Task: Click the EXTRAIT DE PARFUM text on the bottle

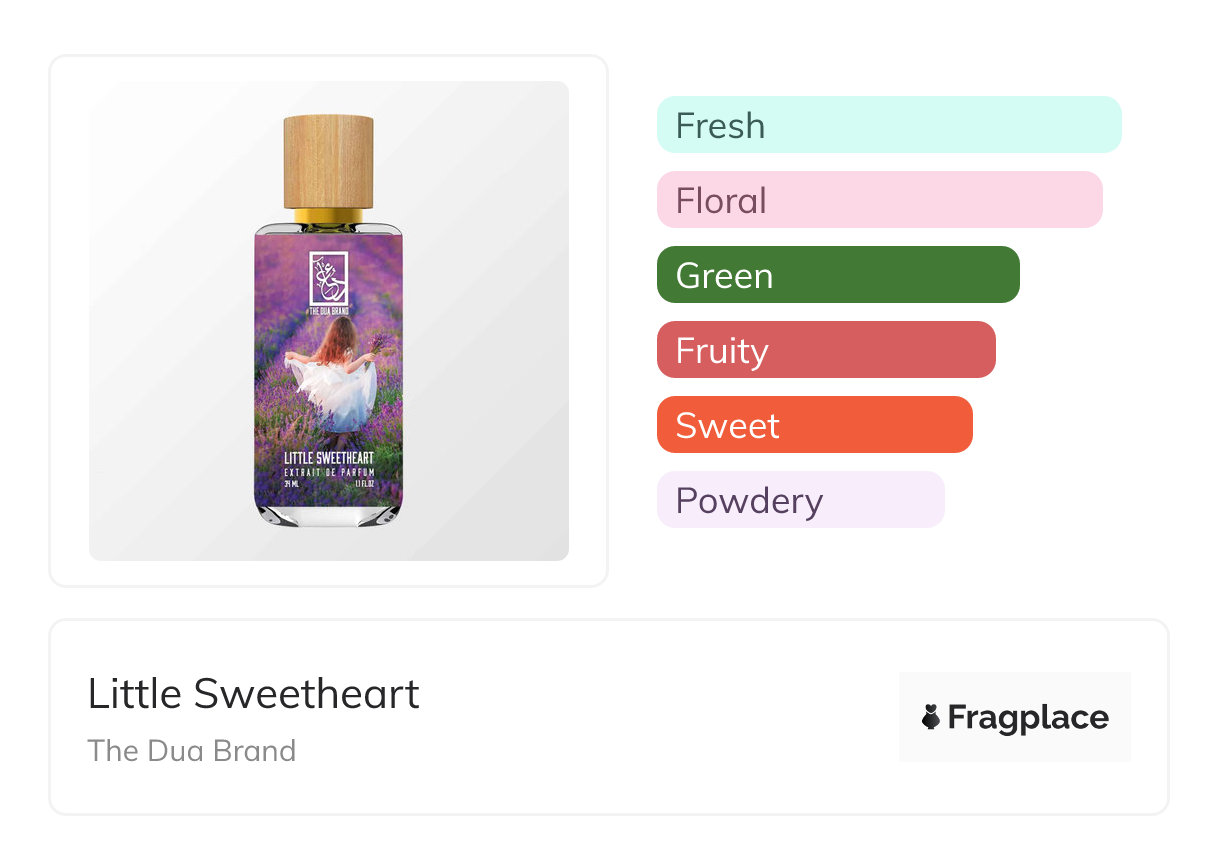Action: 328,471
